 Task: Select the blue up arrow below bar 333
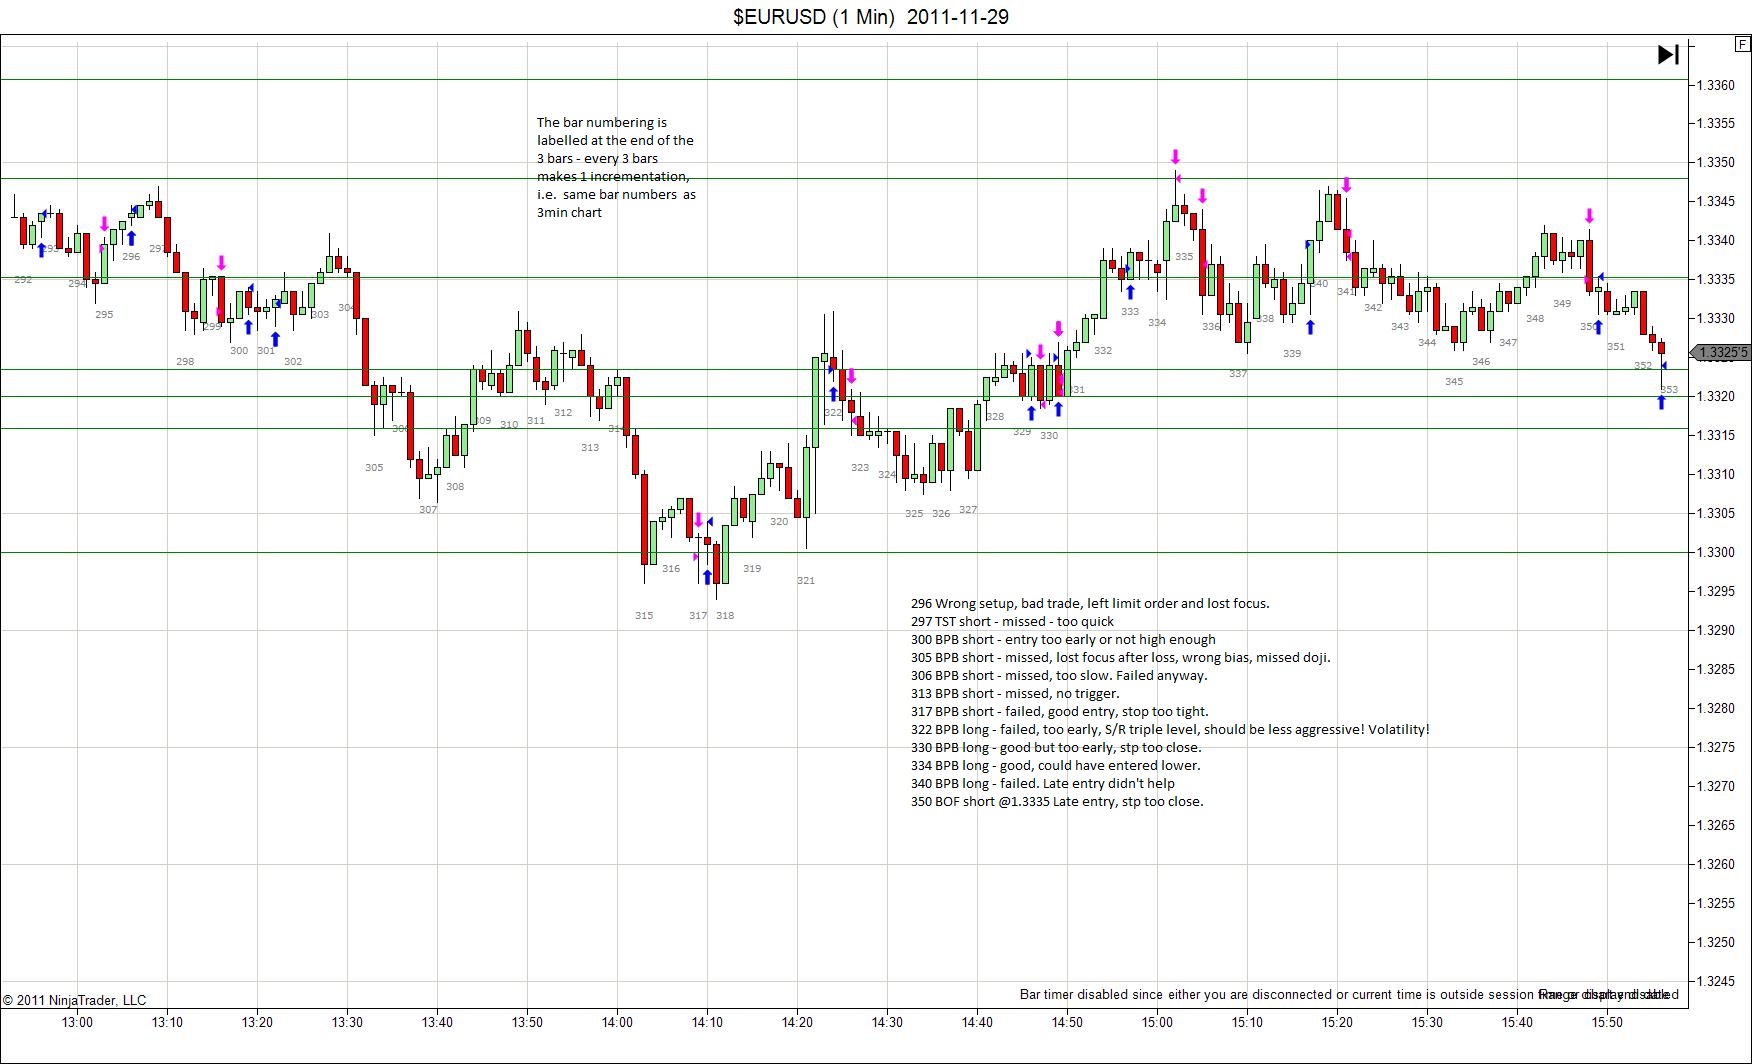(x=1130, y=292)
